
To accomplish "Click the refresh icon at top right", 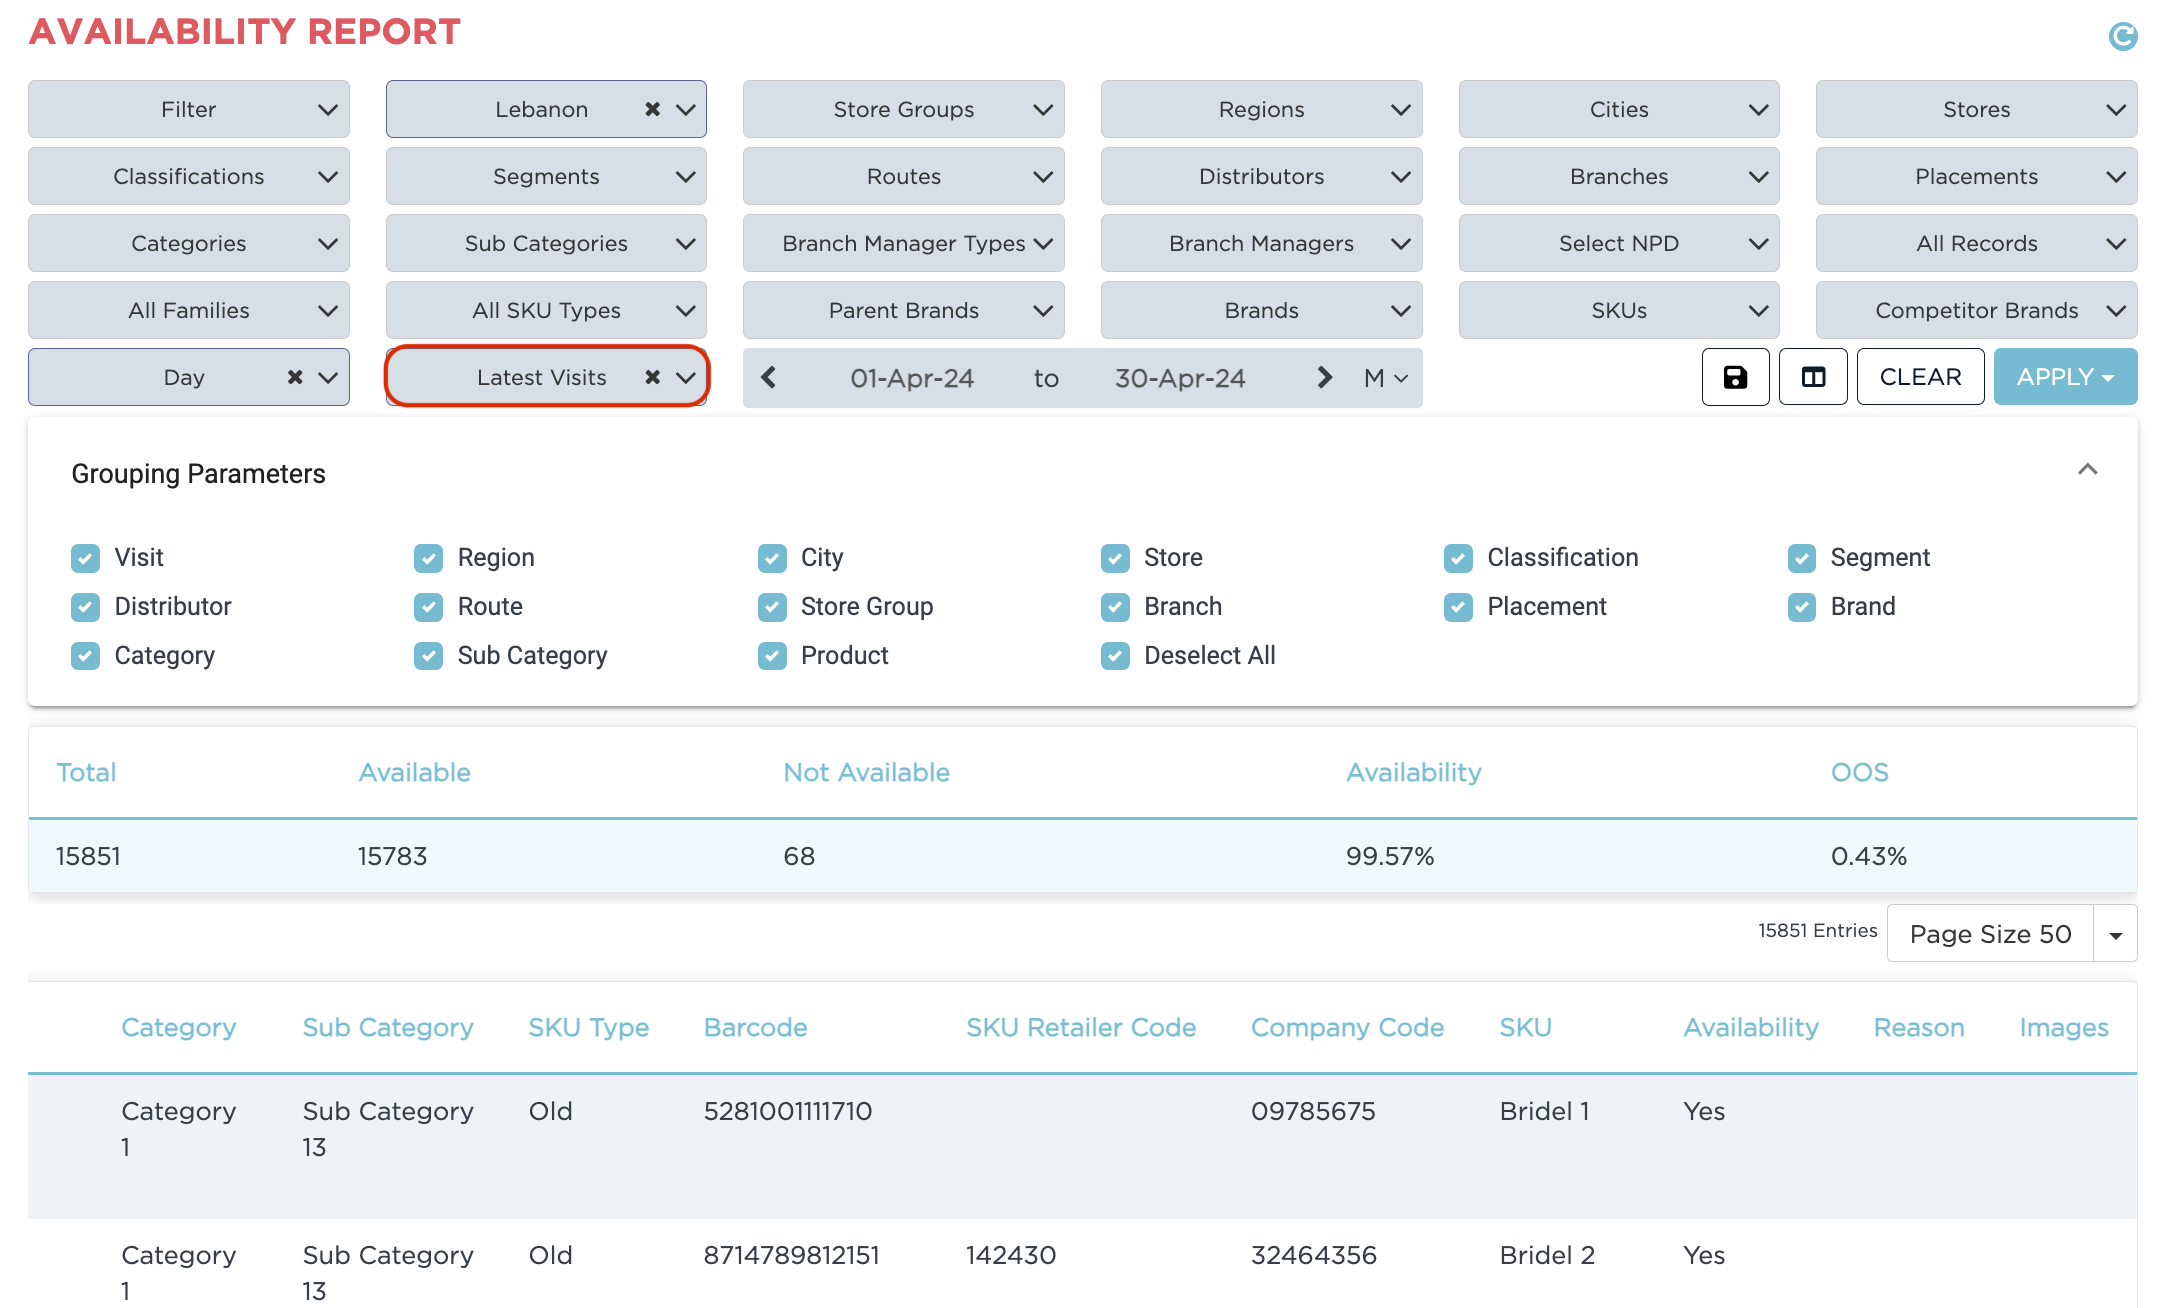I will point(2122,37).
